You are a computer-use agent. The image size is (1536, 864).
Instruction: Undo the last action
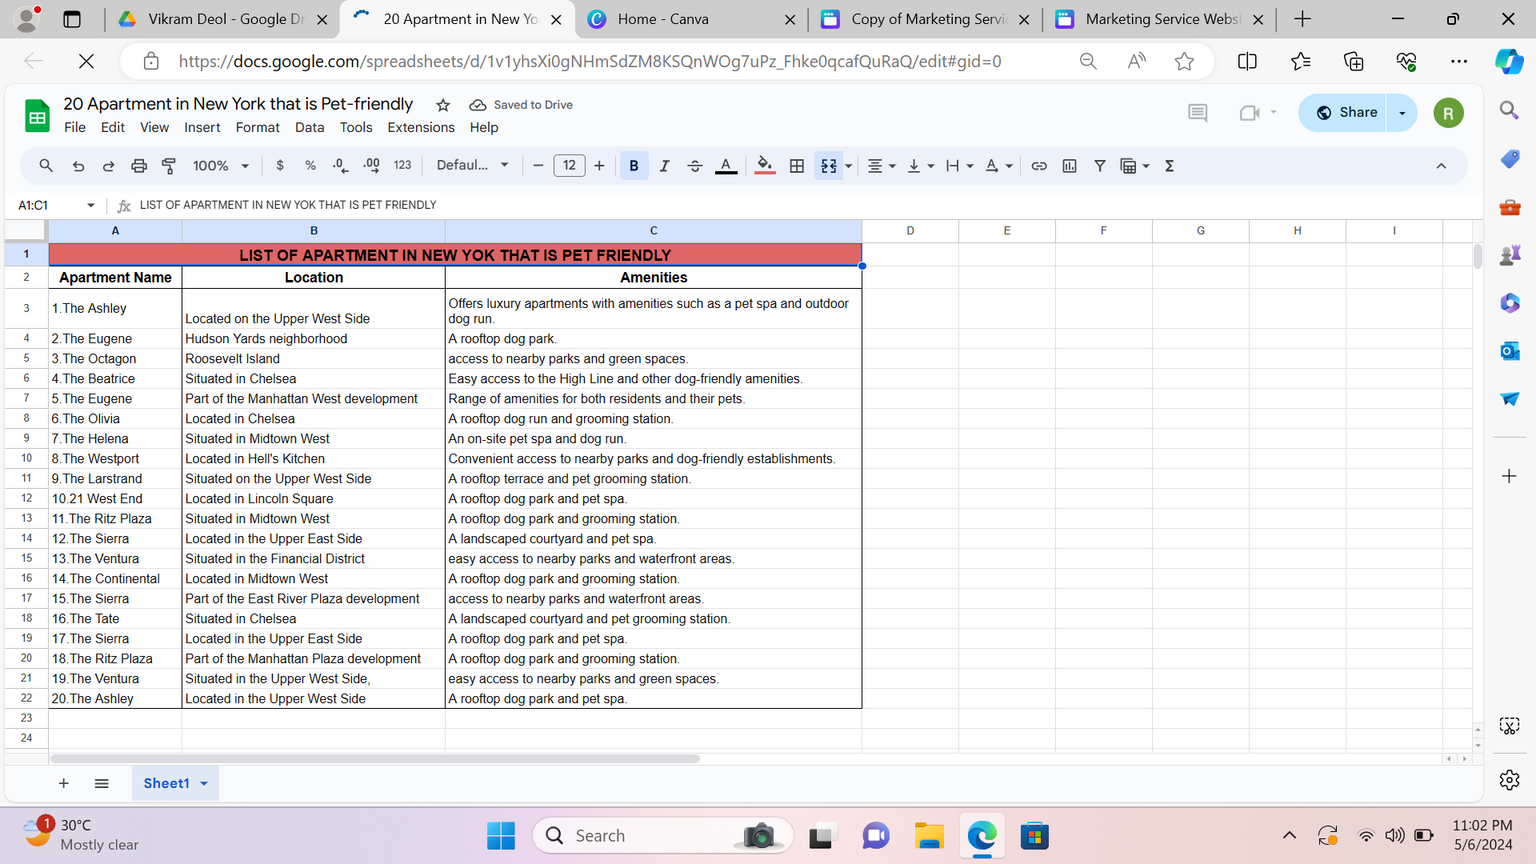(x=78, y=166)
